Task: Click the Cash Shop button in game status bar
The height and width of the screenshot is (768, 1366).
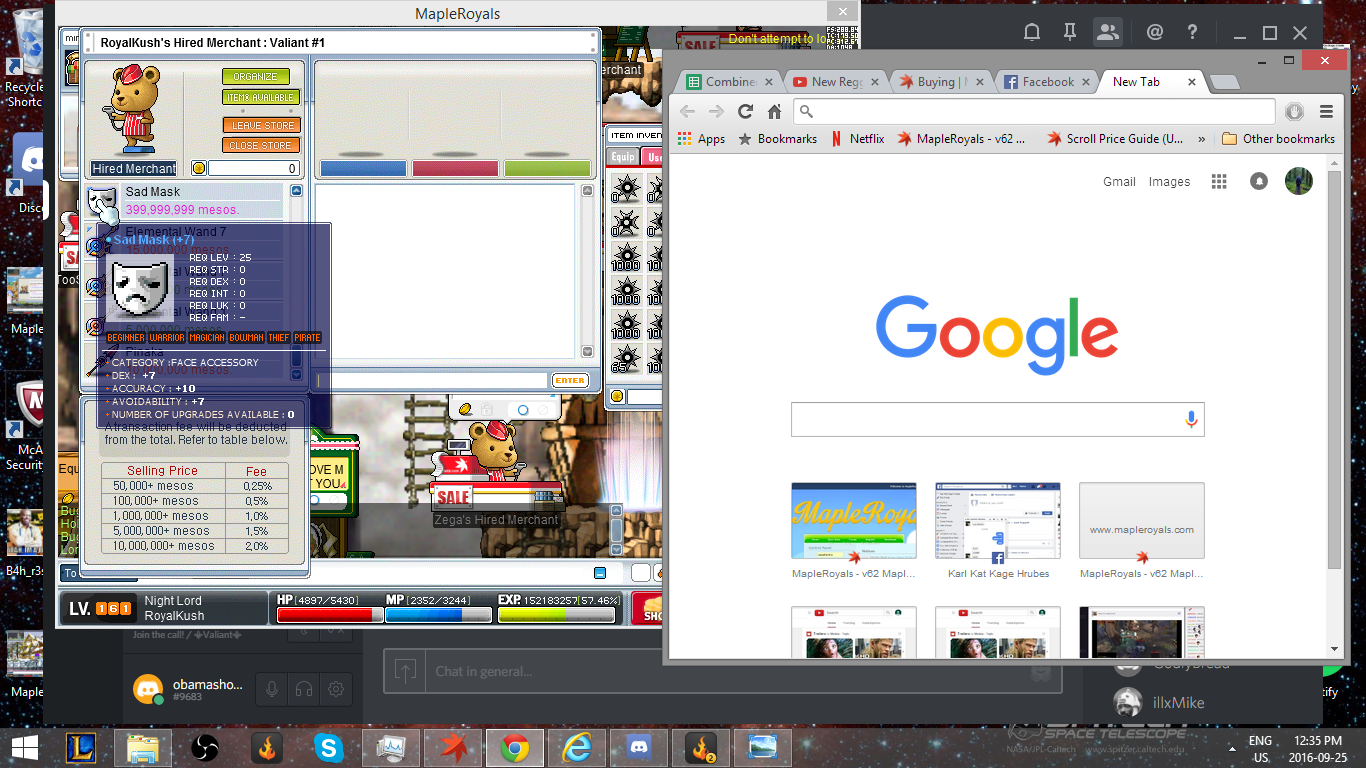Action: point(647,609)
